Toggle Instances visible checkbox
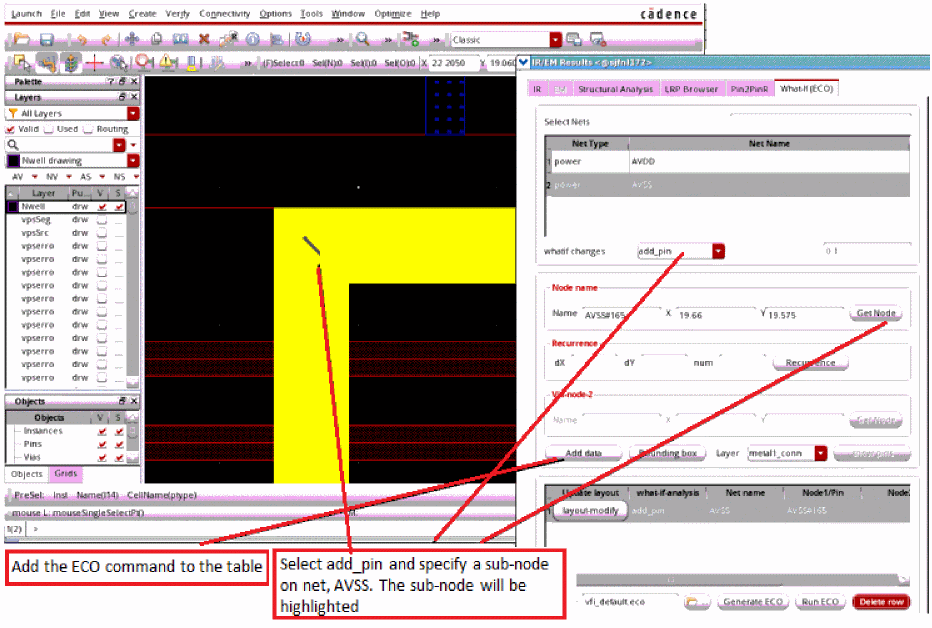 (102, 431)
